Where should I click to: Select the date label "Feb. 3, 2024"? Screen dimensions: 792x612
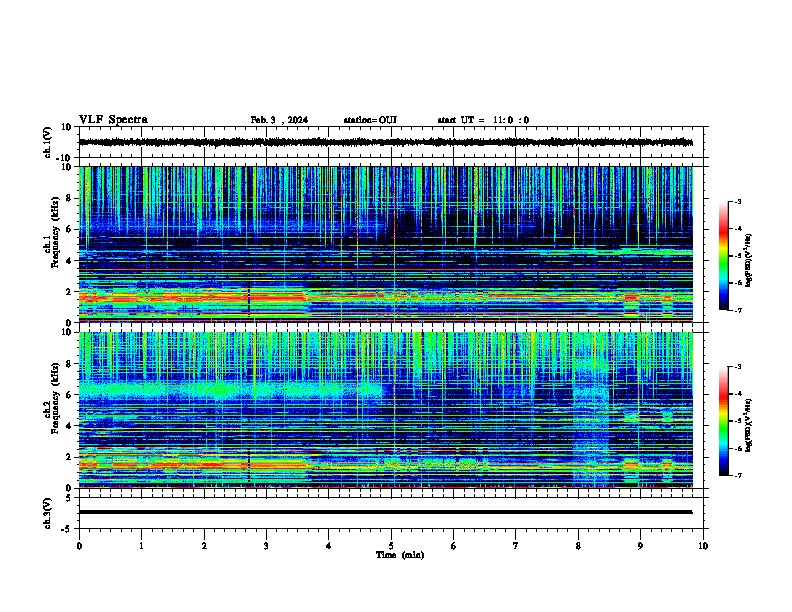(x=279, y=120)
